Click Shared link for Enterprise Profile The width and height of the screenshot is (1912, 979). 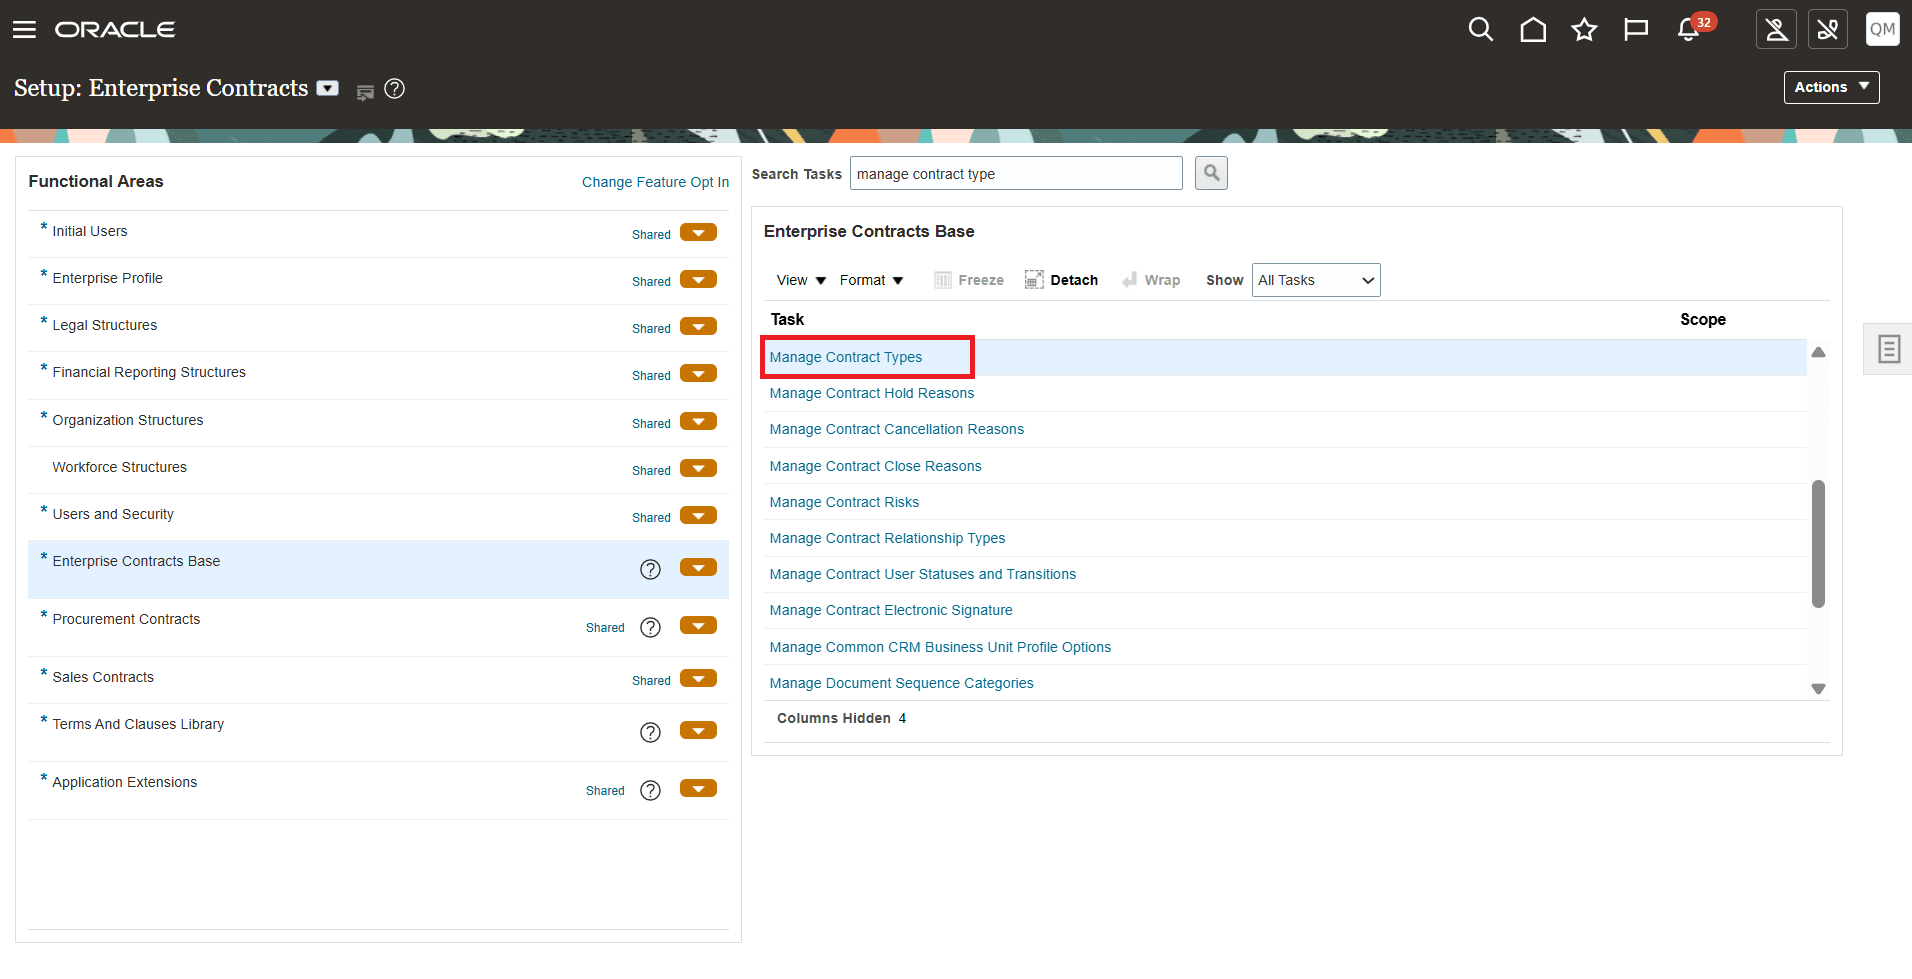pos(651,282)
